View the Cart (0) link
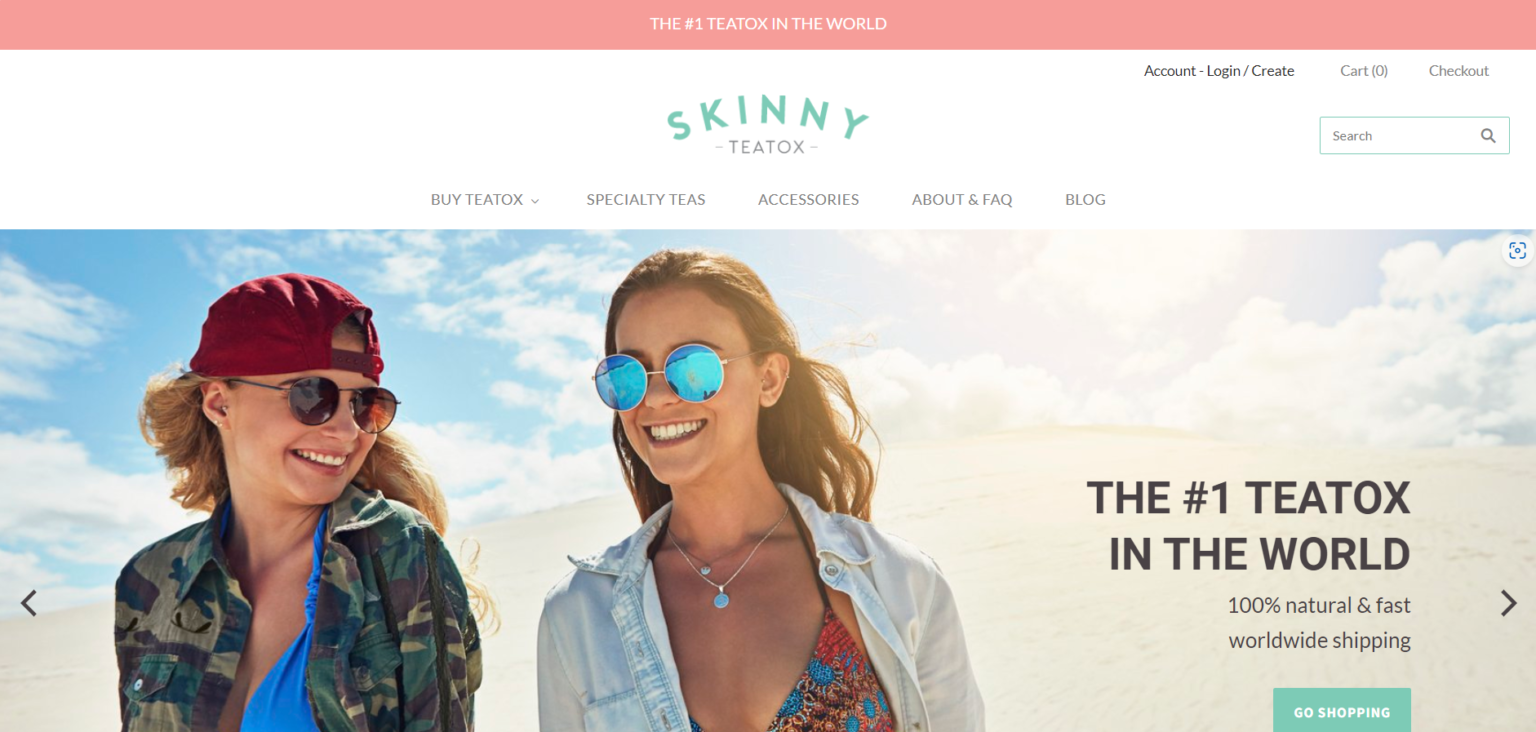The width and height of the screenshot is (1536, 732). coord(1364,71)
